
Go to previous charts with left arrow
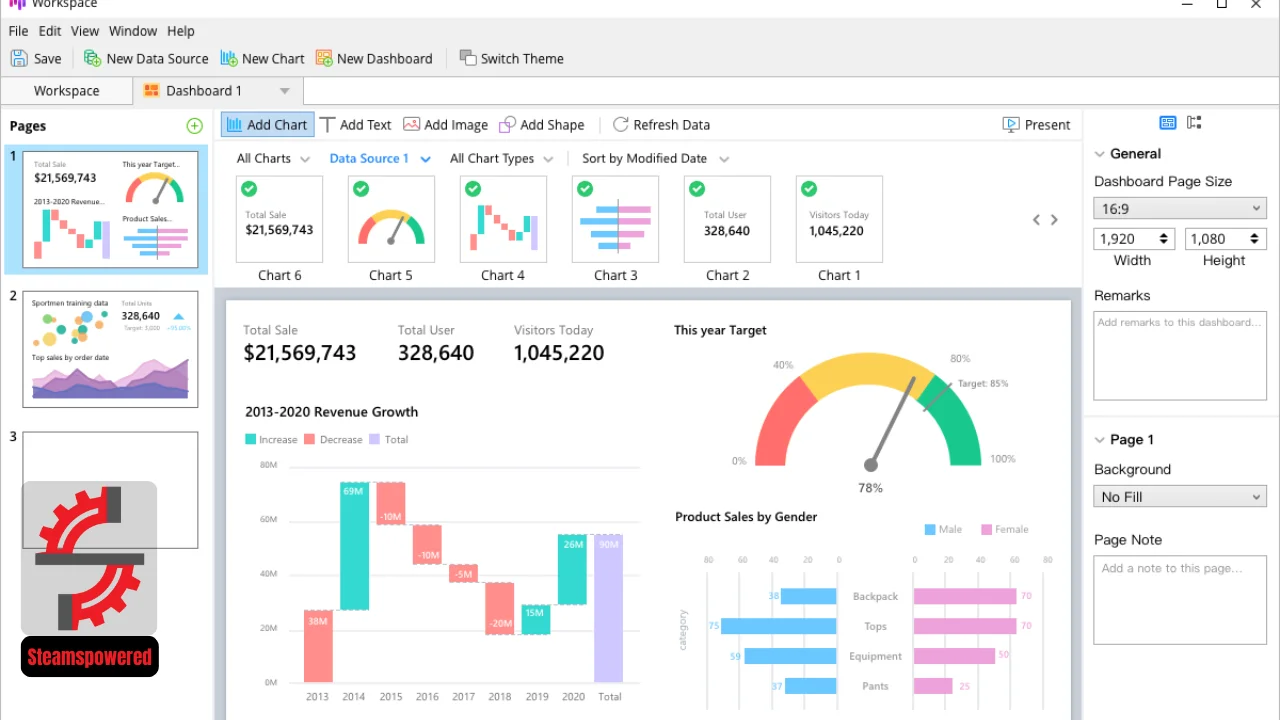[1037, 220]
